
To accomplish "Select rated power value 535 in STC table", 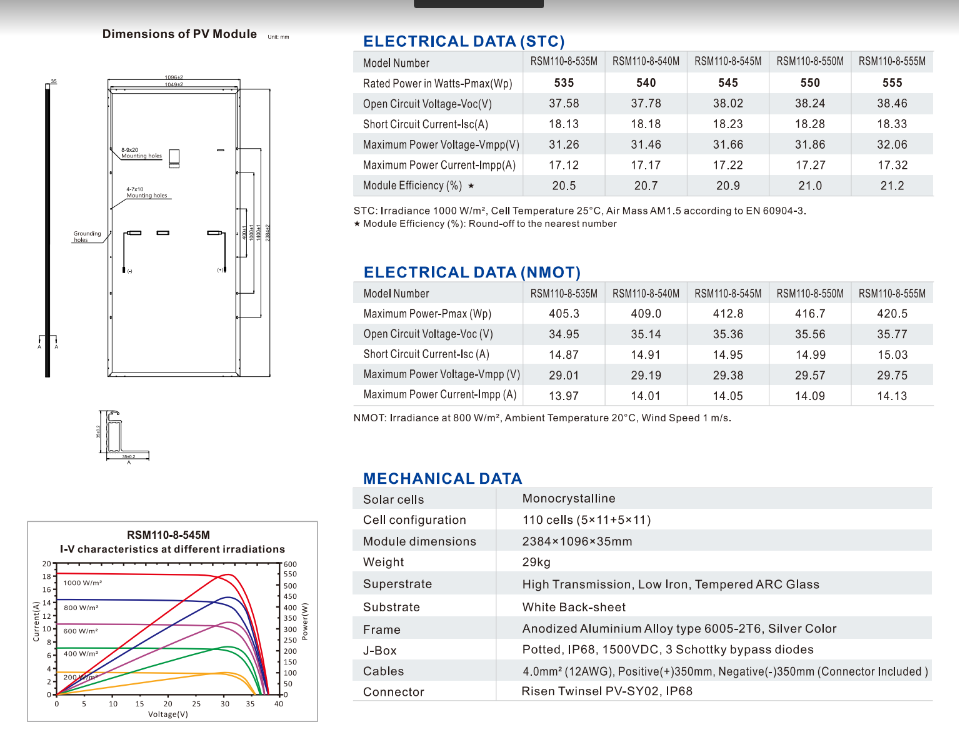I will click(564, 83).
